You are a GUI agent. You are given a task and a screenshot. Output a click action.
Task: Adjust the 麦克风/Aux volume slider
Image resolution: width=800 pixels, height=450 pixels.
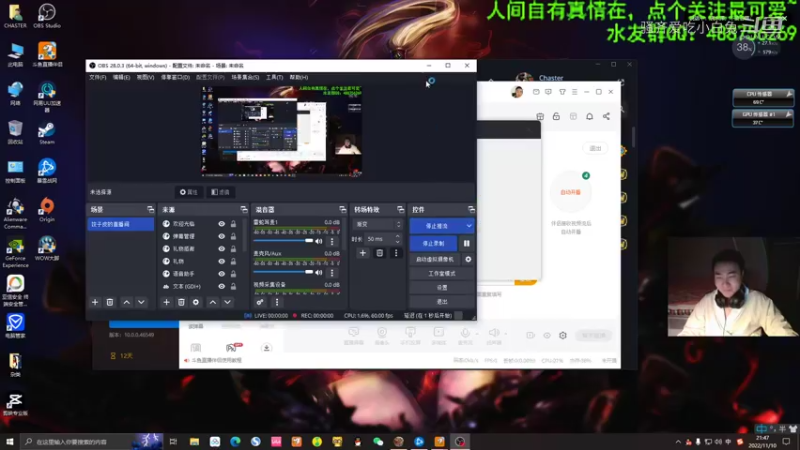283,272
